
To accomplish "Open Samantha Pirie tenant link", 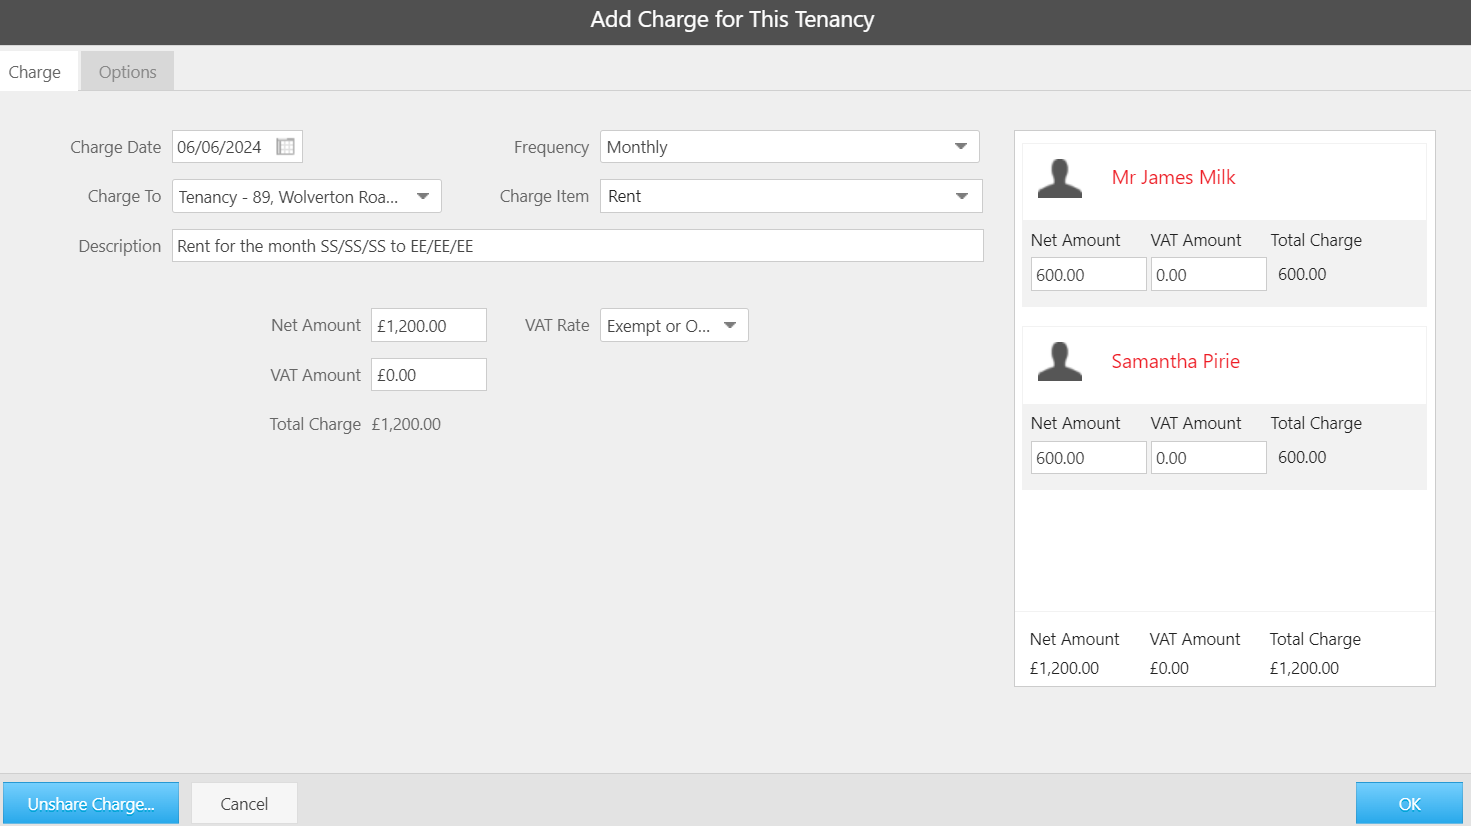I will point(1175,361).
